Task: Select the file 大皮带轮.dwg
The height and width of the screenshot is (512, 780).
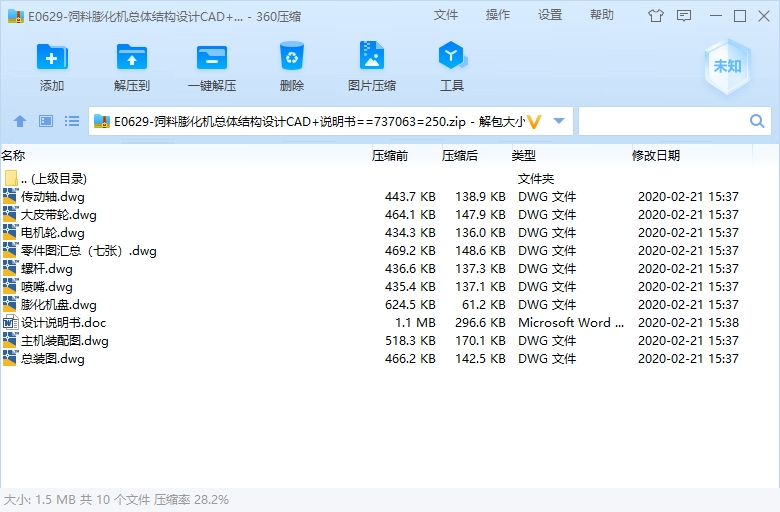Action: click(x=59, y=214)
